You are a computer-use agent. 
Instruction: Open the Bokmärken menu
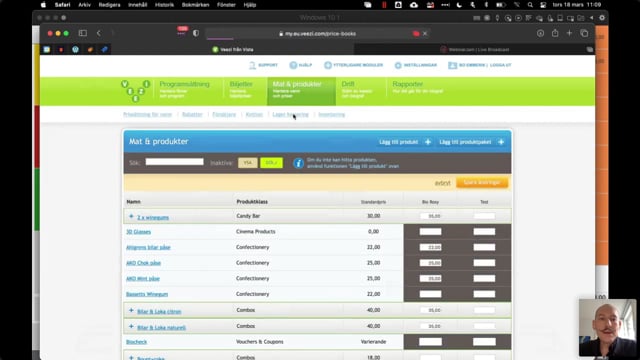point(196,5)
